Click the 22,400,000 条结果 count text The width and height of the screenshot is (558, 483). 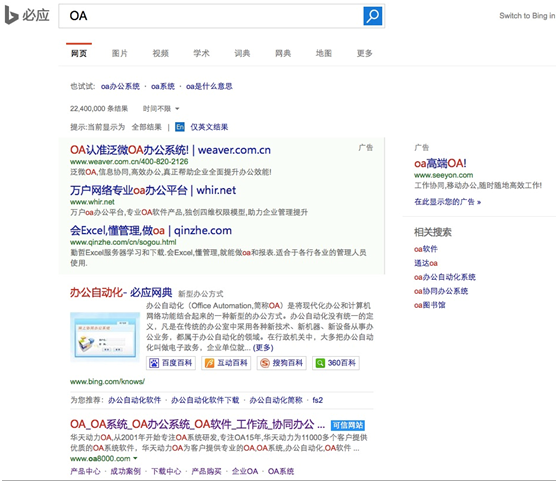99,109
